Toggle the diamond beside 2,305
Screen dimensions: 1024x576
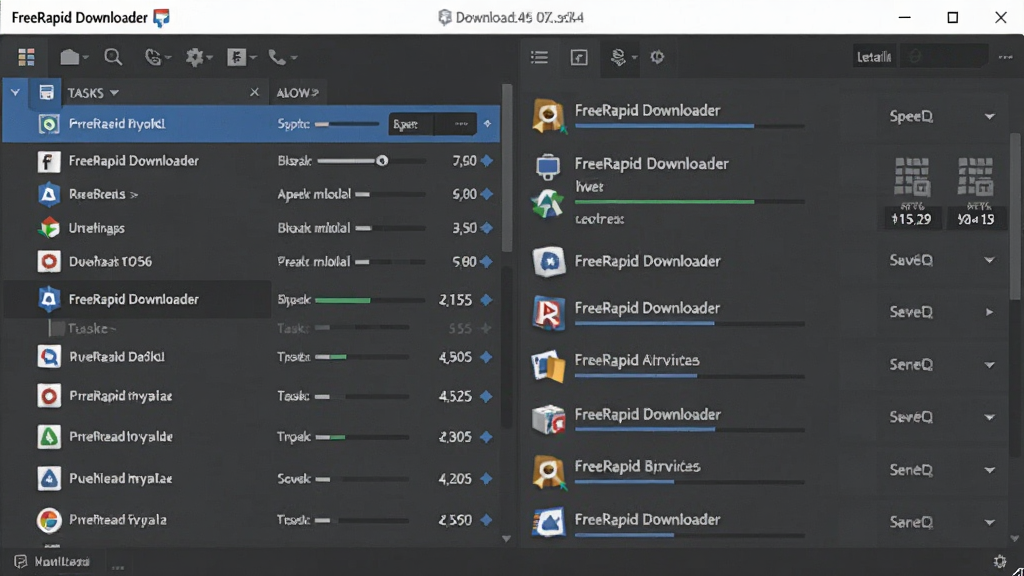pos(487,437)
